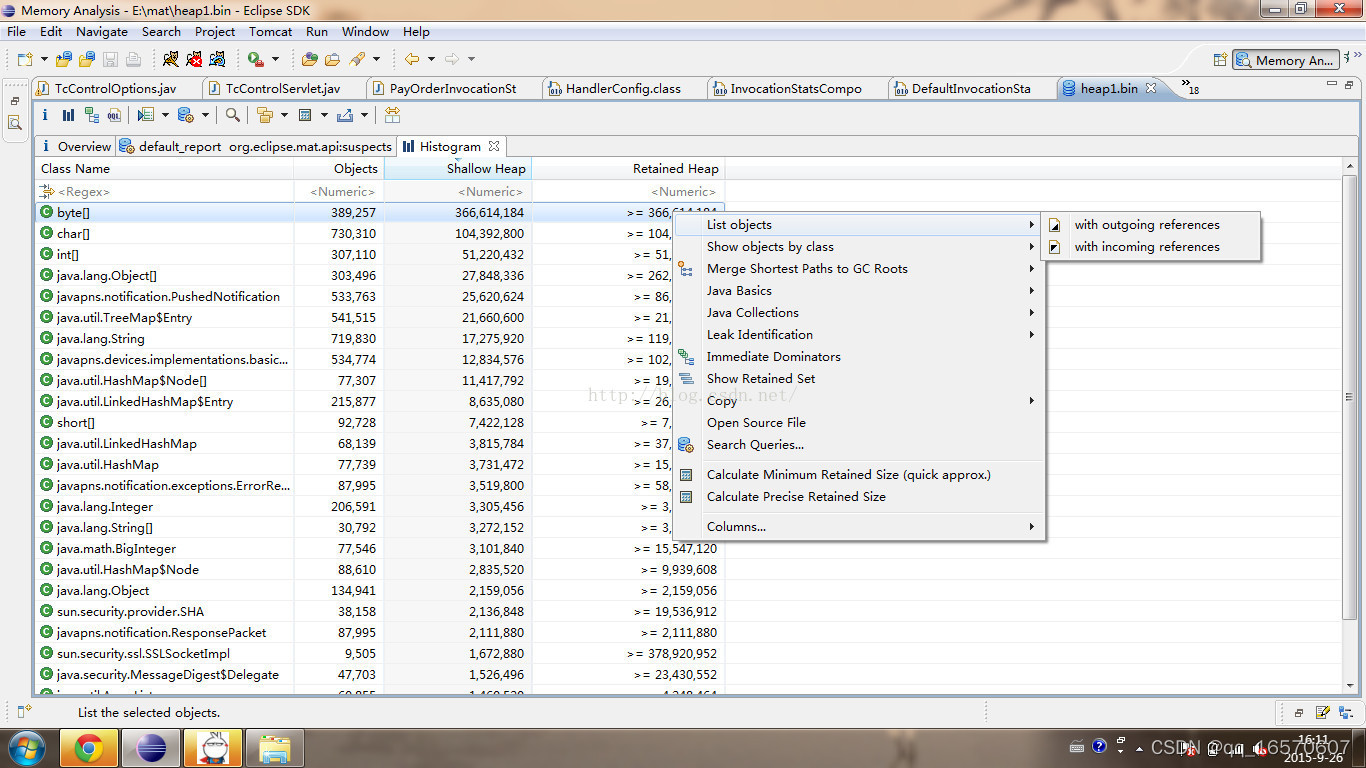This screenshot has width=1366, height=768.
Task: Click the run reports database icon
Action: 185,115
